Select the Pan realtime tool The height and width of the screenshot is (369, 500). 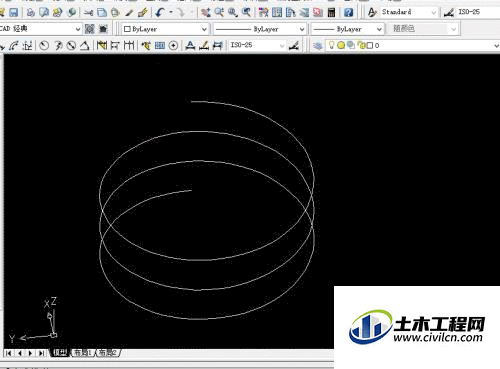[206, 13]
